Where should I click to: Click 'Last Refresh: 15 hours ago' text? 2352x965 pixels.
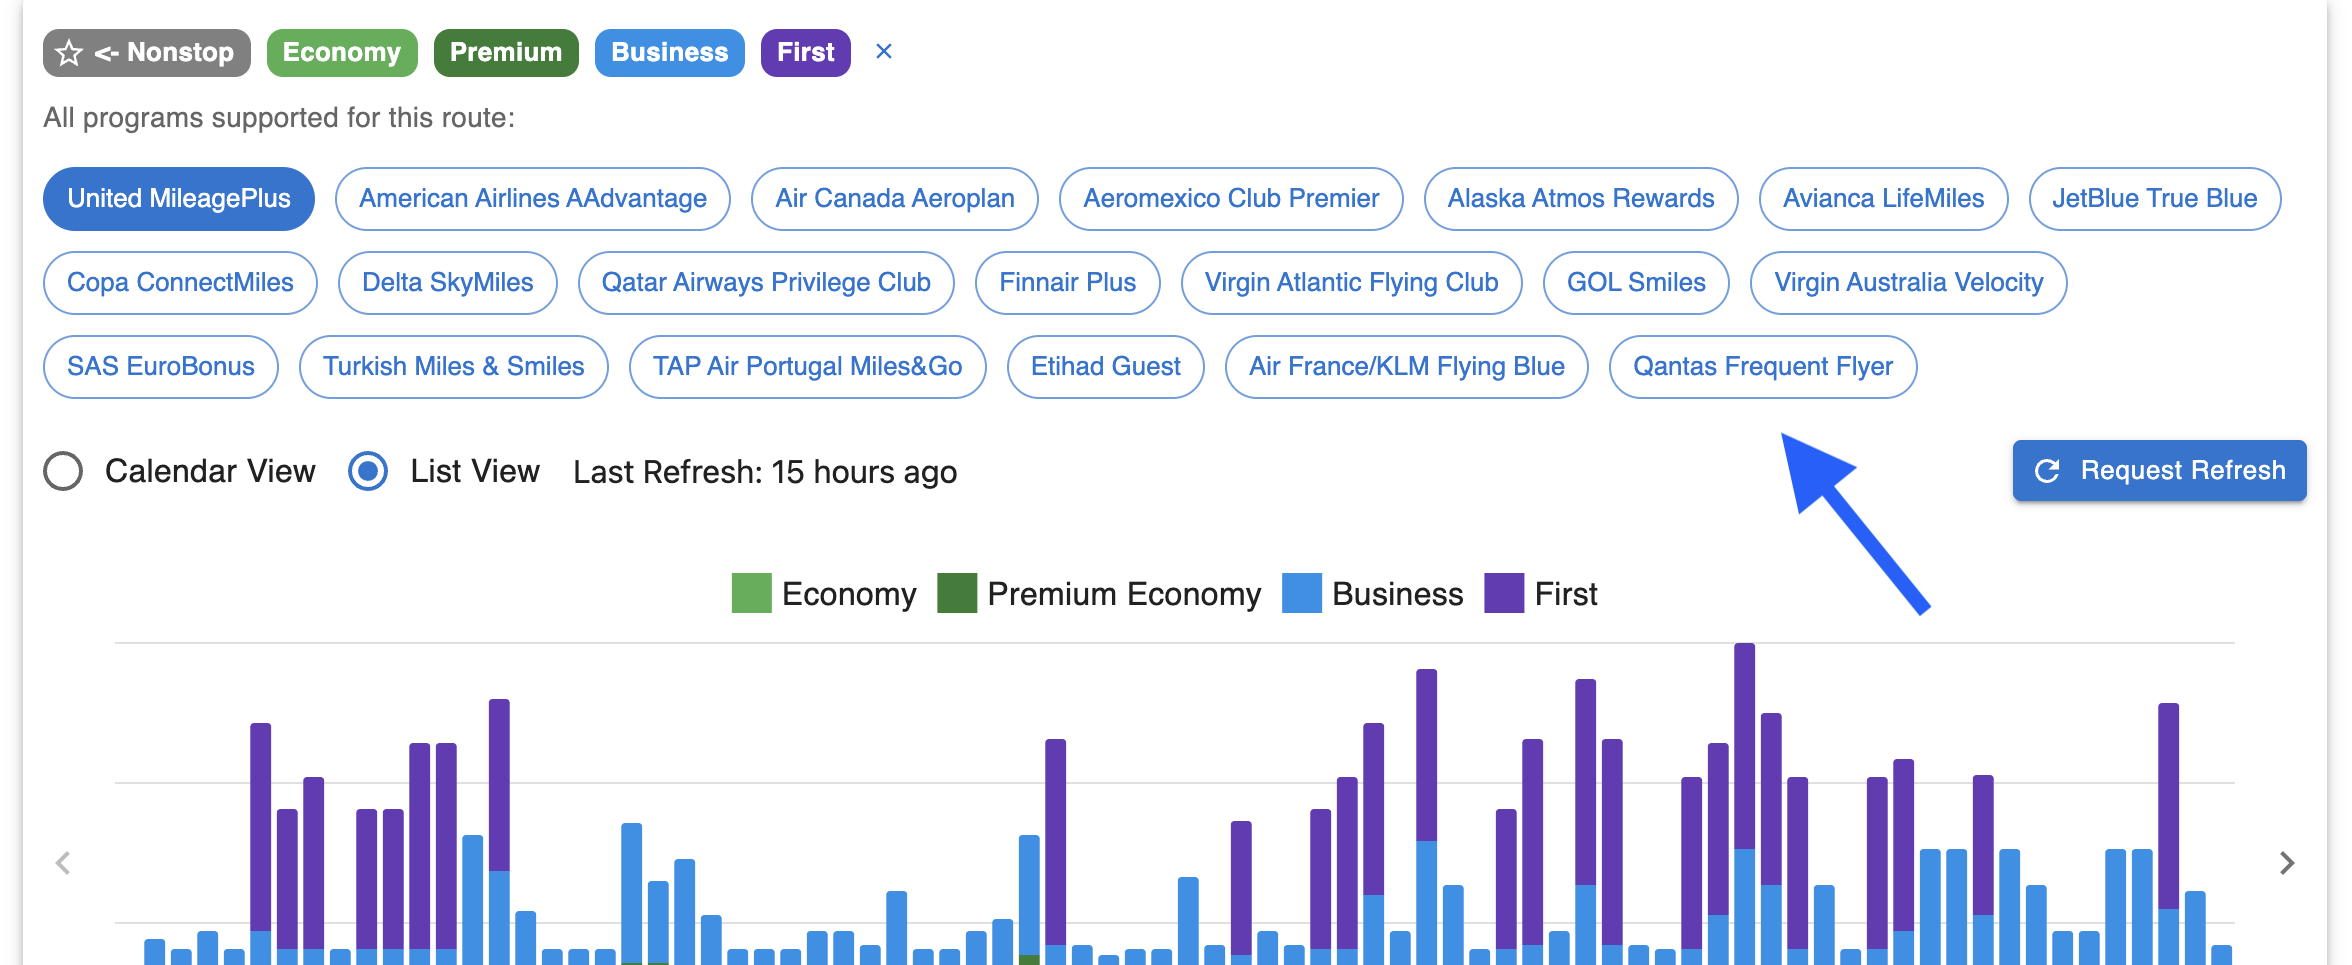coord(765,472)
